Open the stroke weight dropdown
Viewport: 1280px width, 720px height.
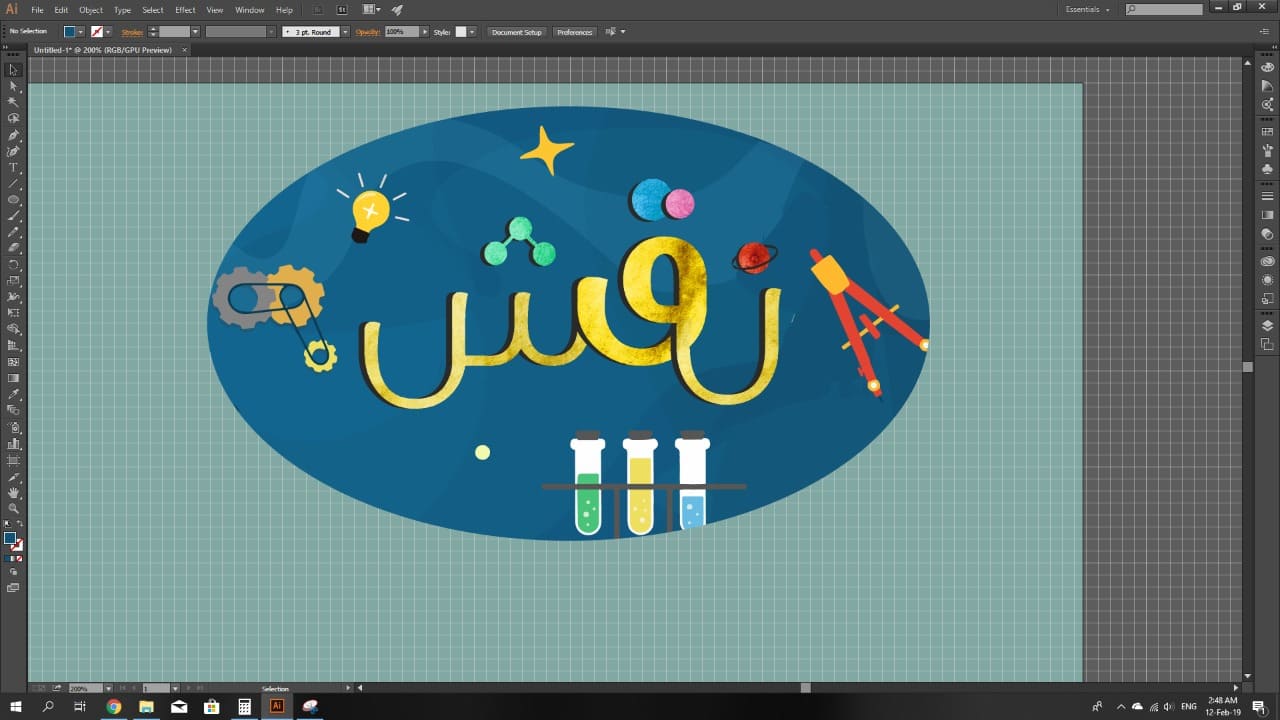(195, 32)
